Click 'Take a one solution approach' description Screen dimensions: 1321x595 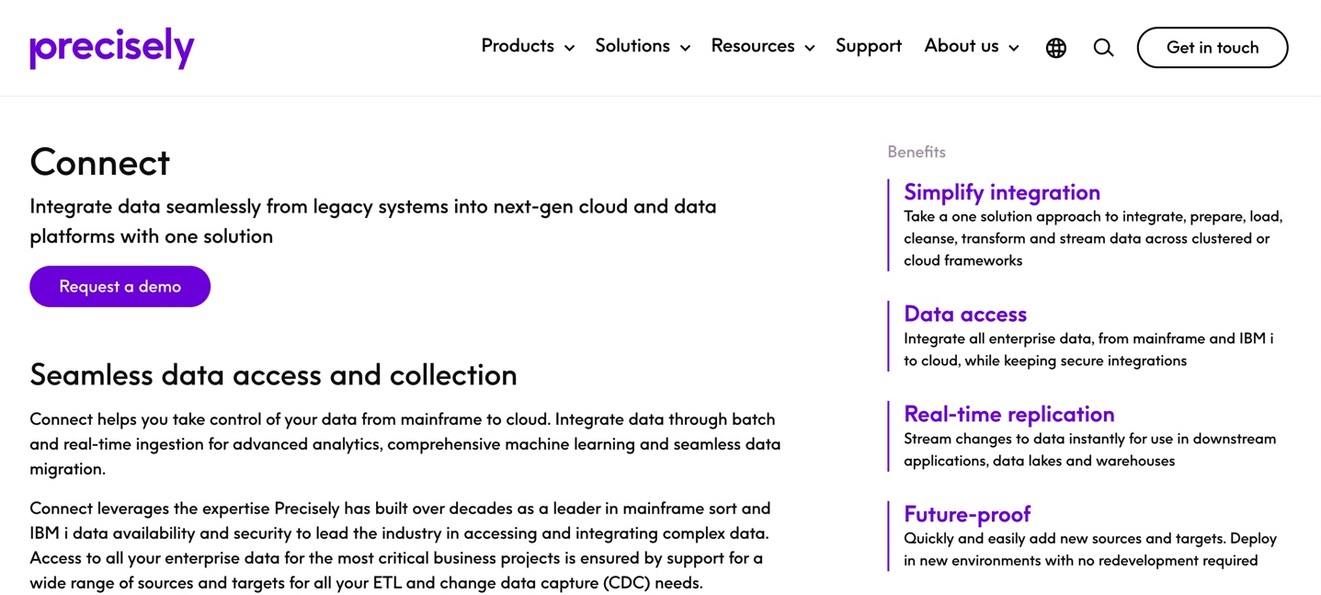(1093, 238)
